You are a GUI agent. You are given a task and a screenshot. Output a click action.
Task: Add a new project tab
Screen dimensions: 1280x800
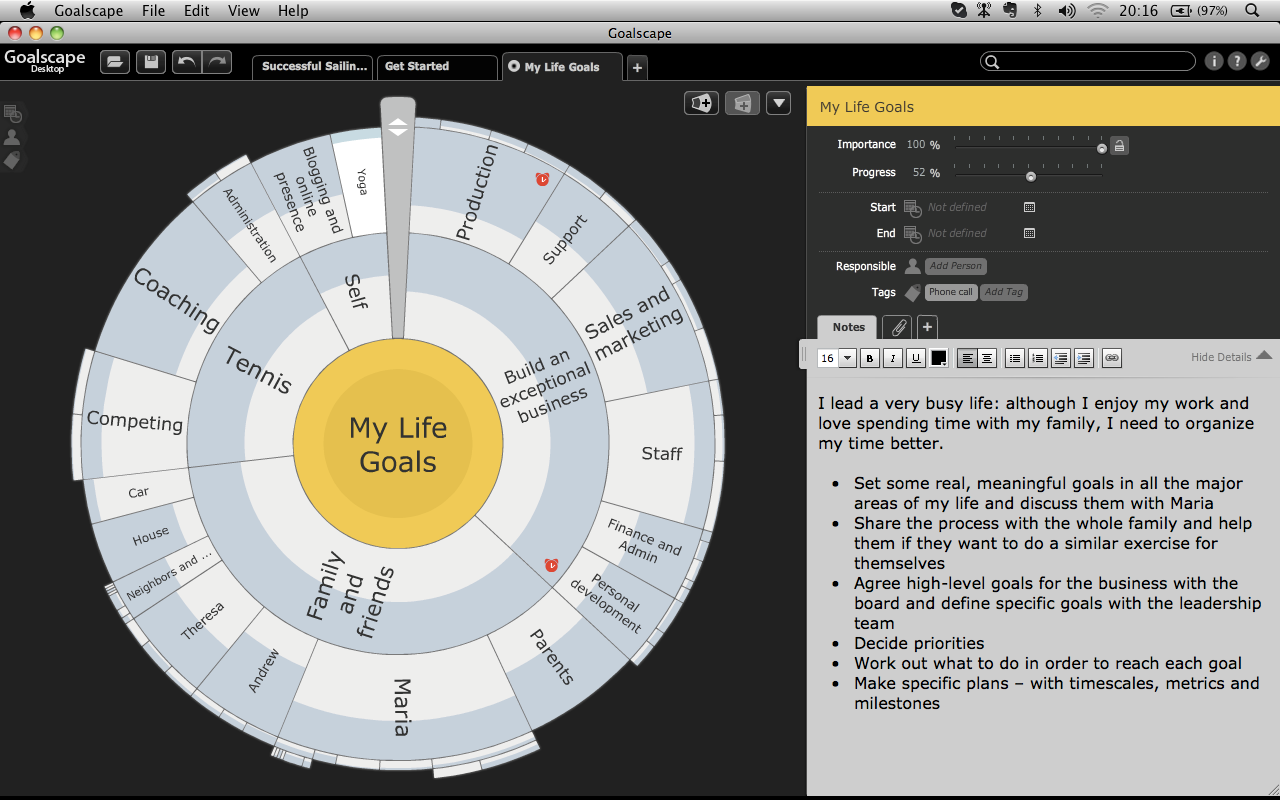(x=637, y=68)
